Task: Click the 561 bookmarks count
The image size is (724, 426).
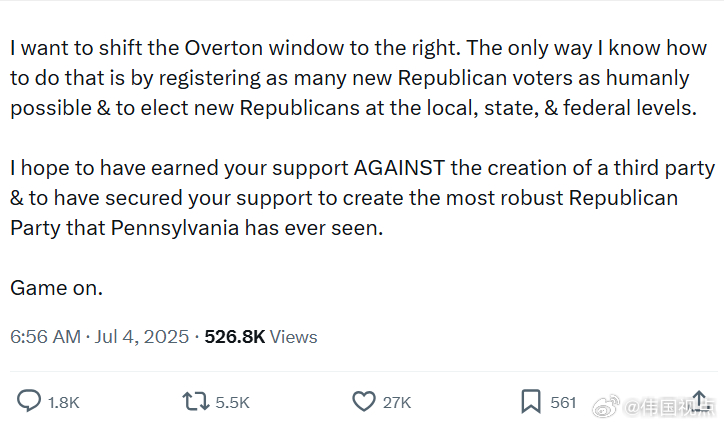Action: click(563, 402)
